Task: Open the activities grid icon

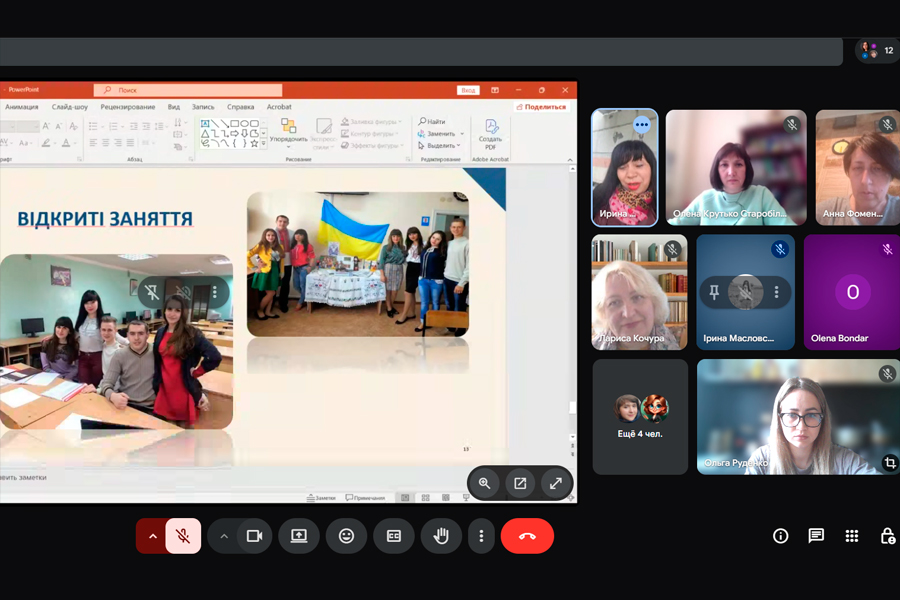Action: pyautogui.click(x=852, y=536)
